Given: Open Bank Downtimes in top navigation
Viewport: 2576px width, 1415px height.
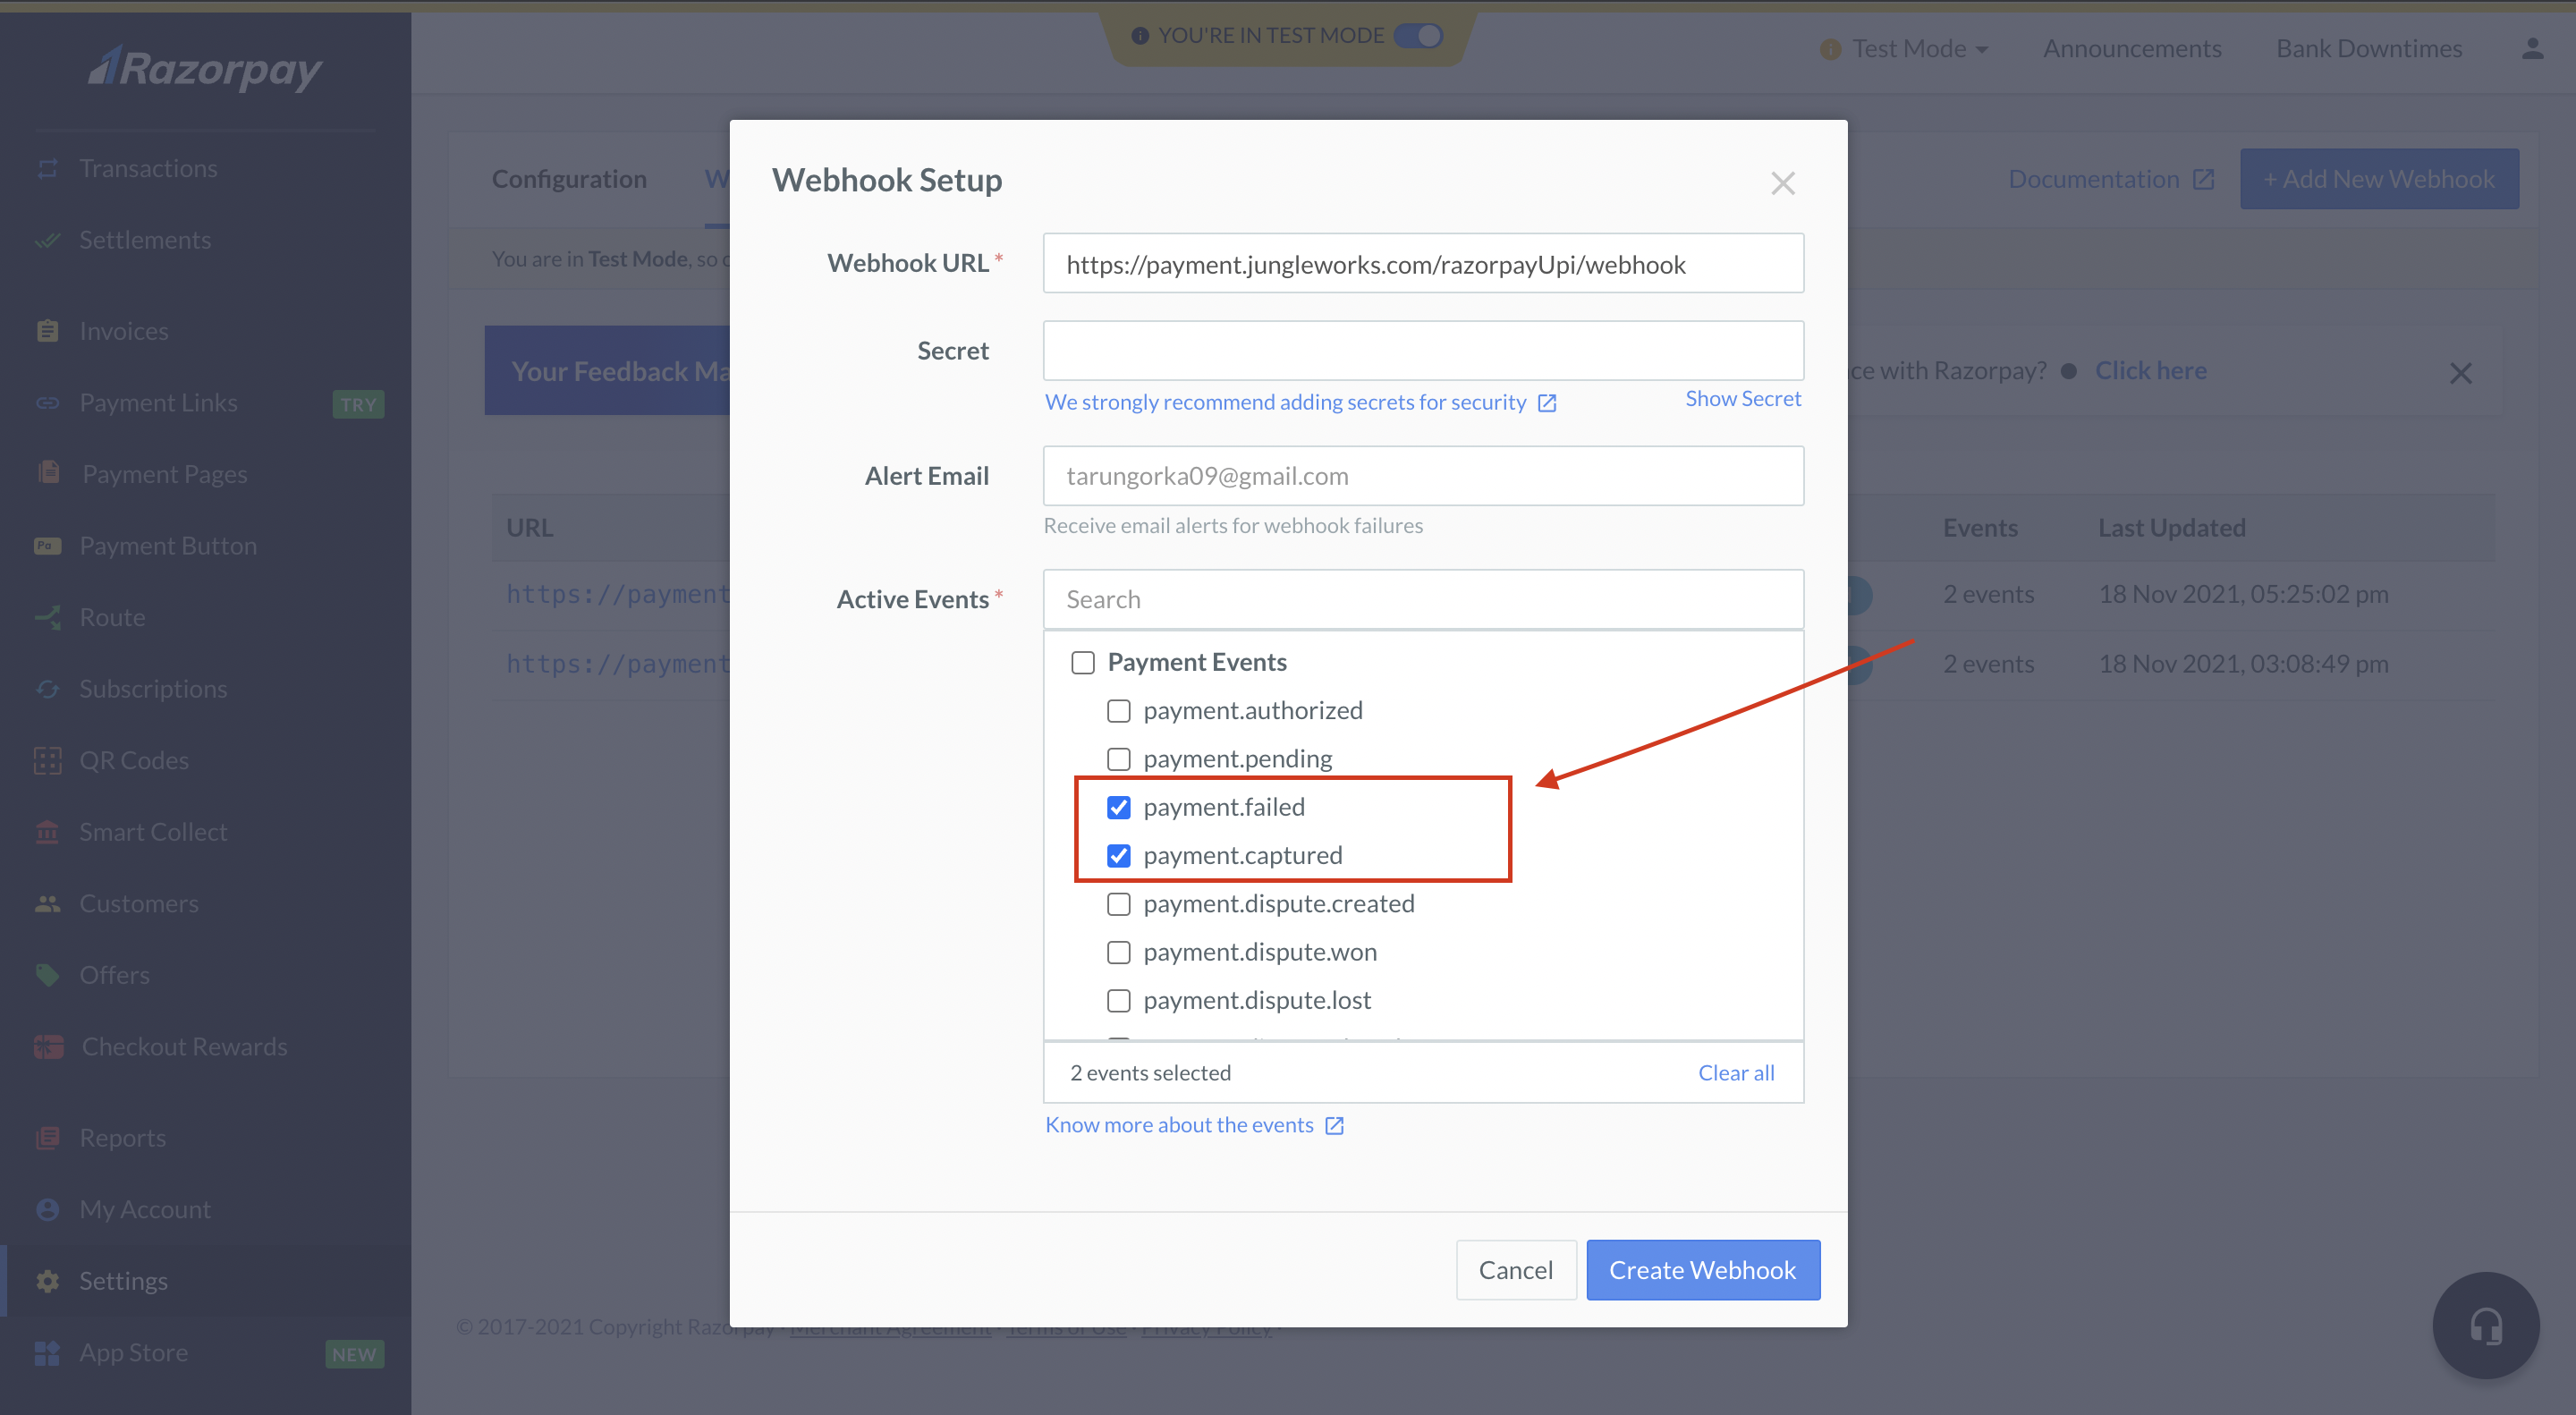Looking at the screenshot, I should [2369, 48].
